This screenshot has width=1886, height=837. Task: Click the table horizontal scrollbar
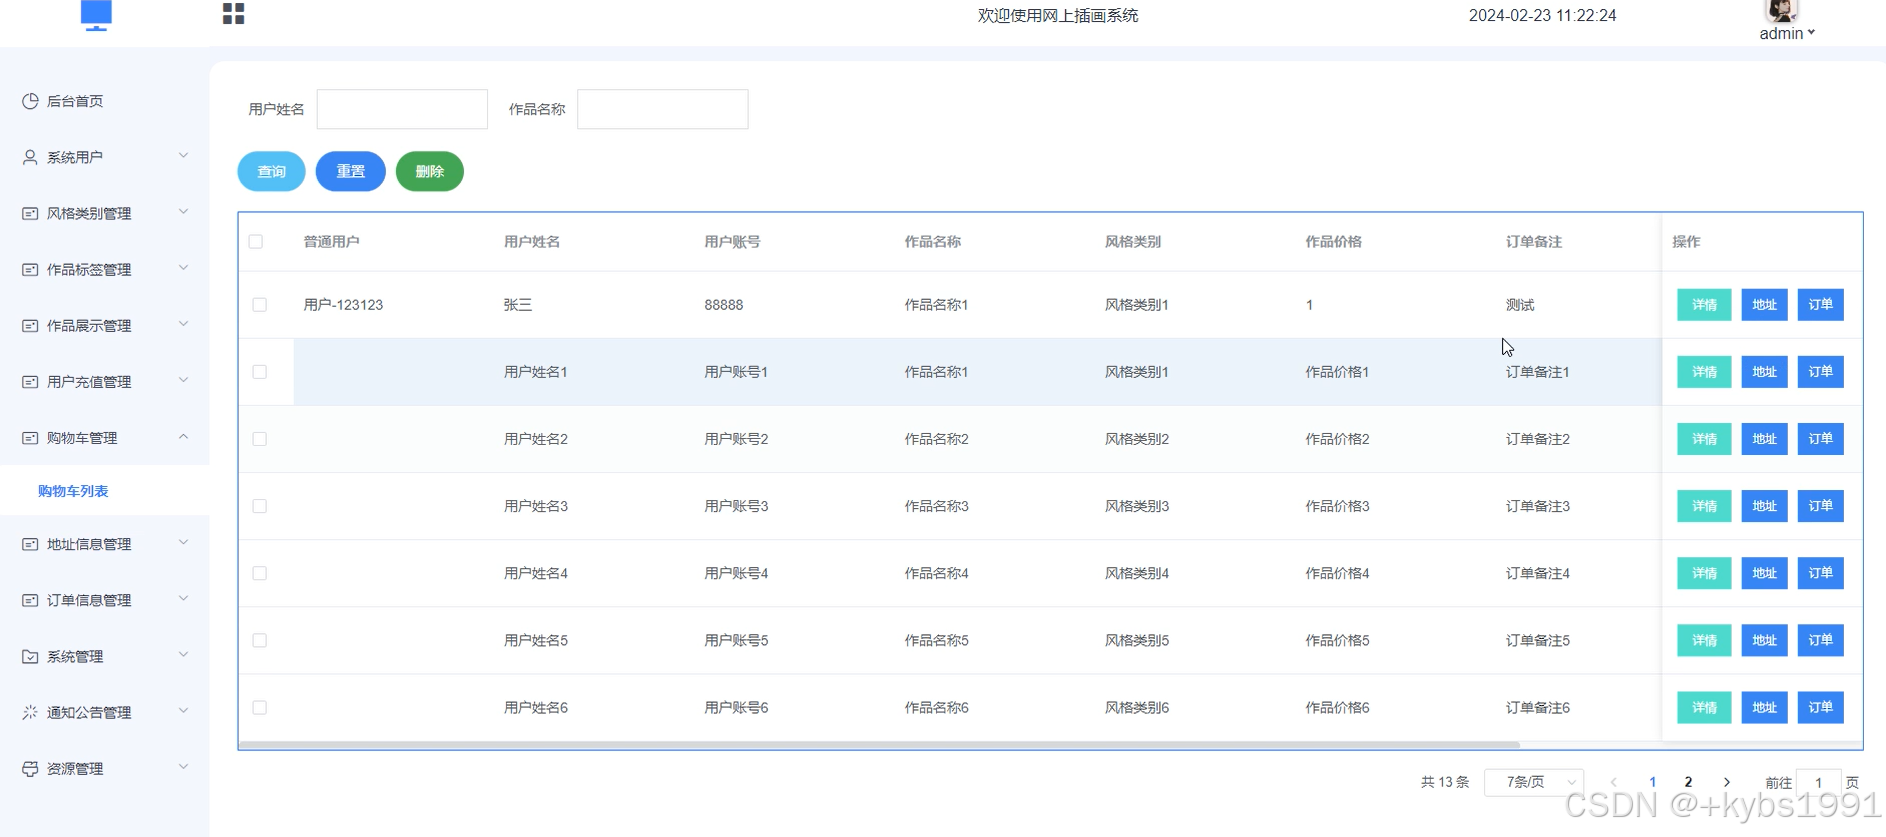[x=879, y=745]
